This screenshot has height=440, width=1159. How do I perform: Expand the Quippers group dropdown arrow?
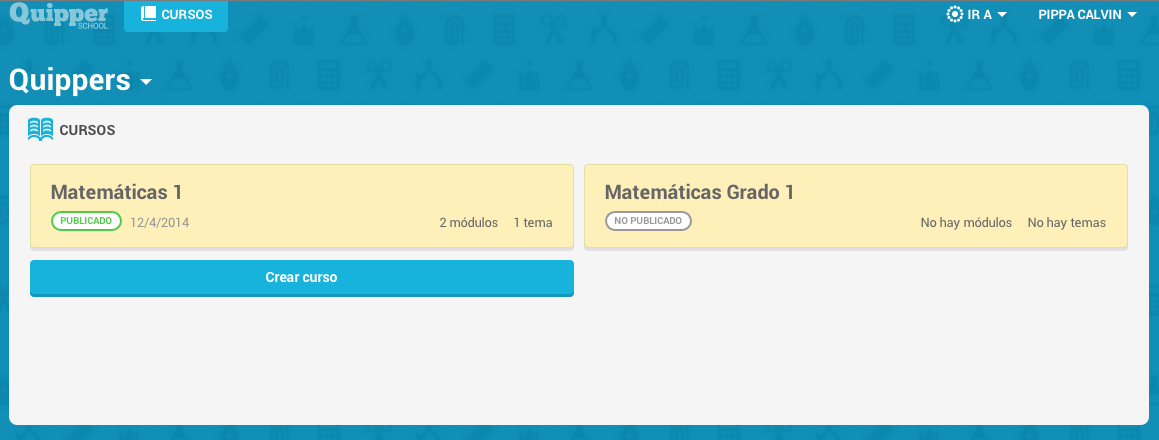pyautogui.click(x=146, y=82)
